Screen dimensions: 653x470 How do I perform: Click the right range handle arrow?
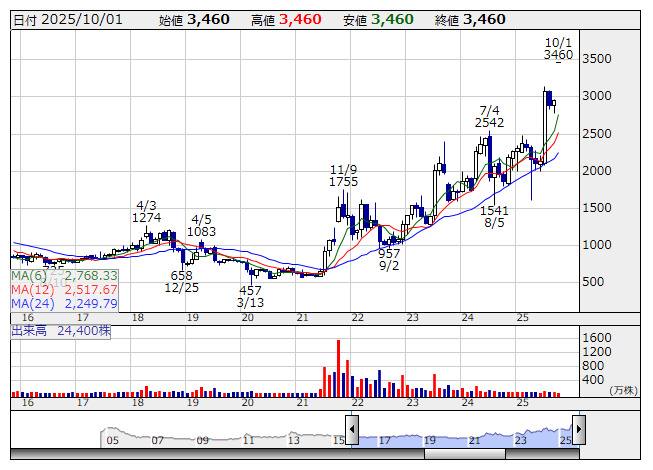coord(578,431)
